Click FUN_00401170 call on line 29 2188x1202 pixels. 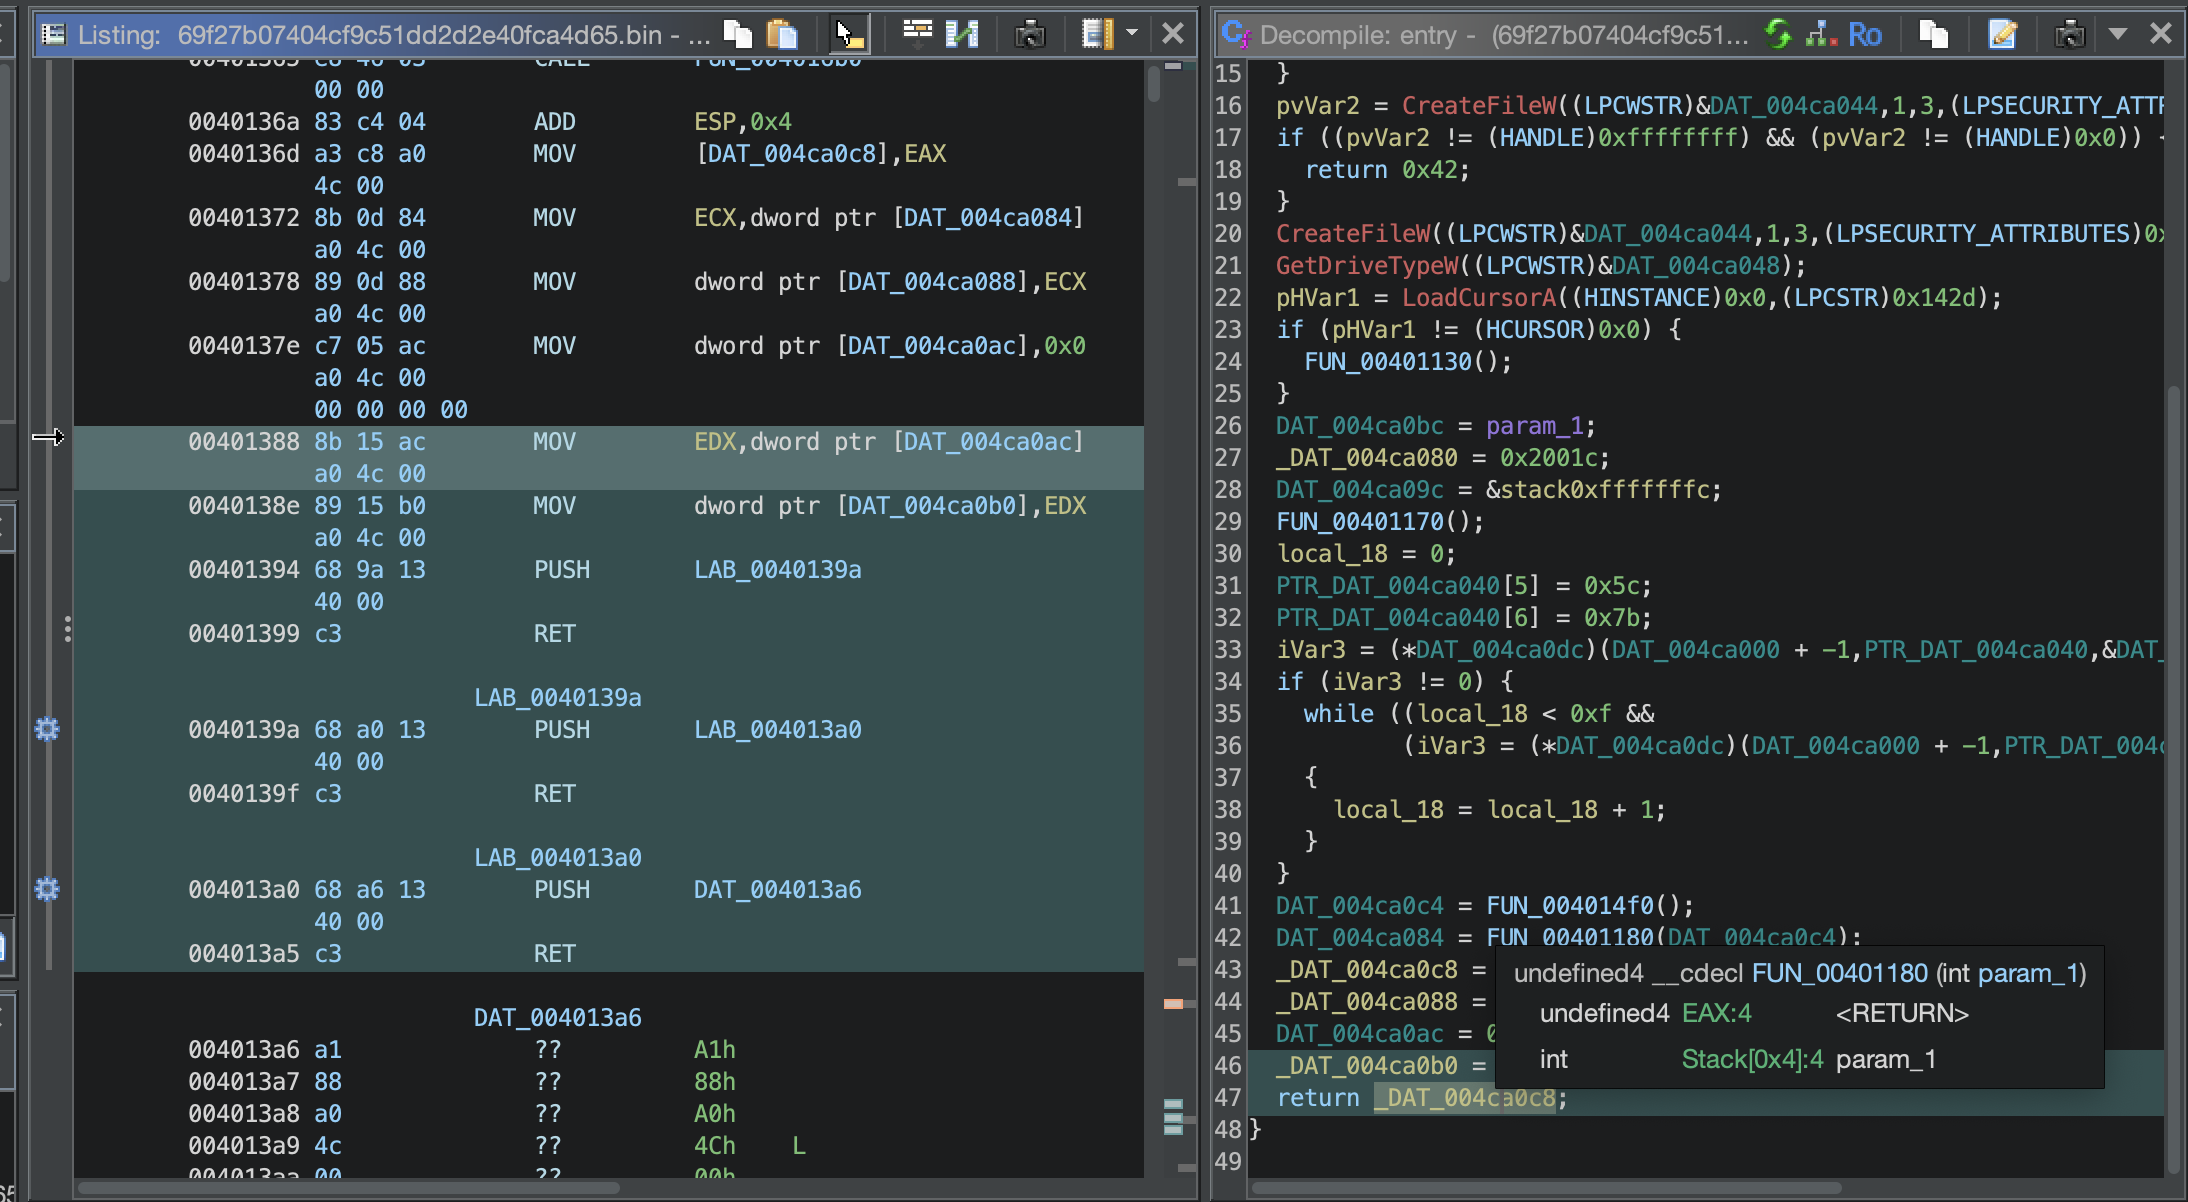click(1359, 521)
